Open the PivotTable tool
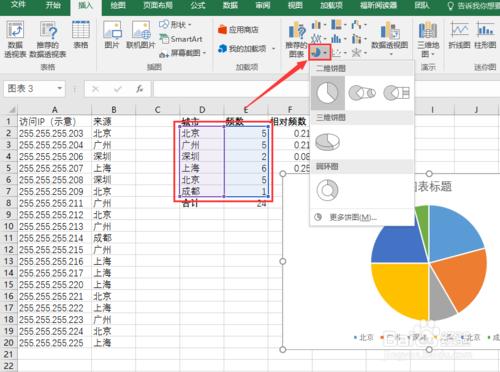 pyautogui.click(x=15, y=39)
